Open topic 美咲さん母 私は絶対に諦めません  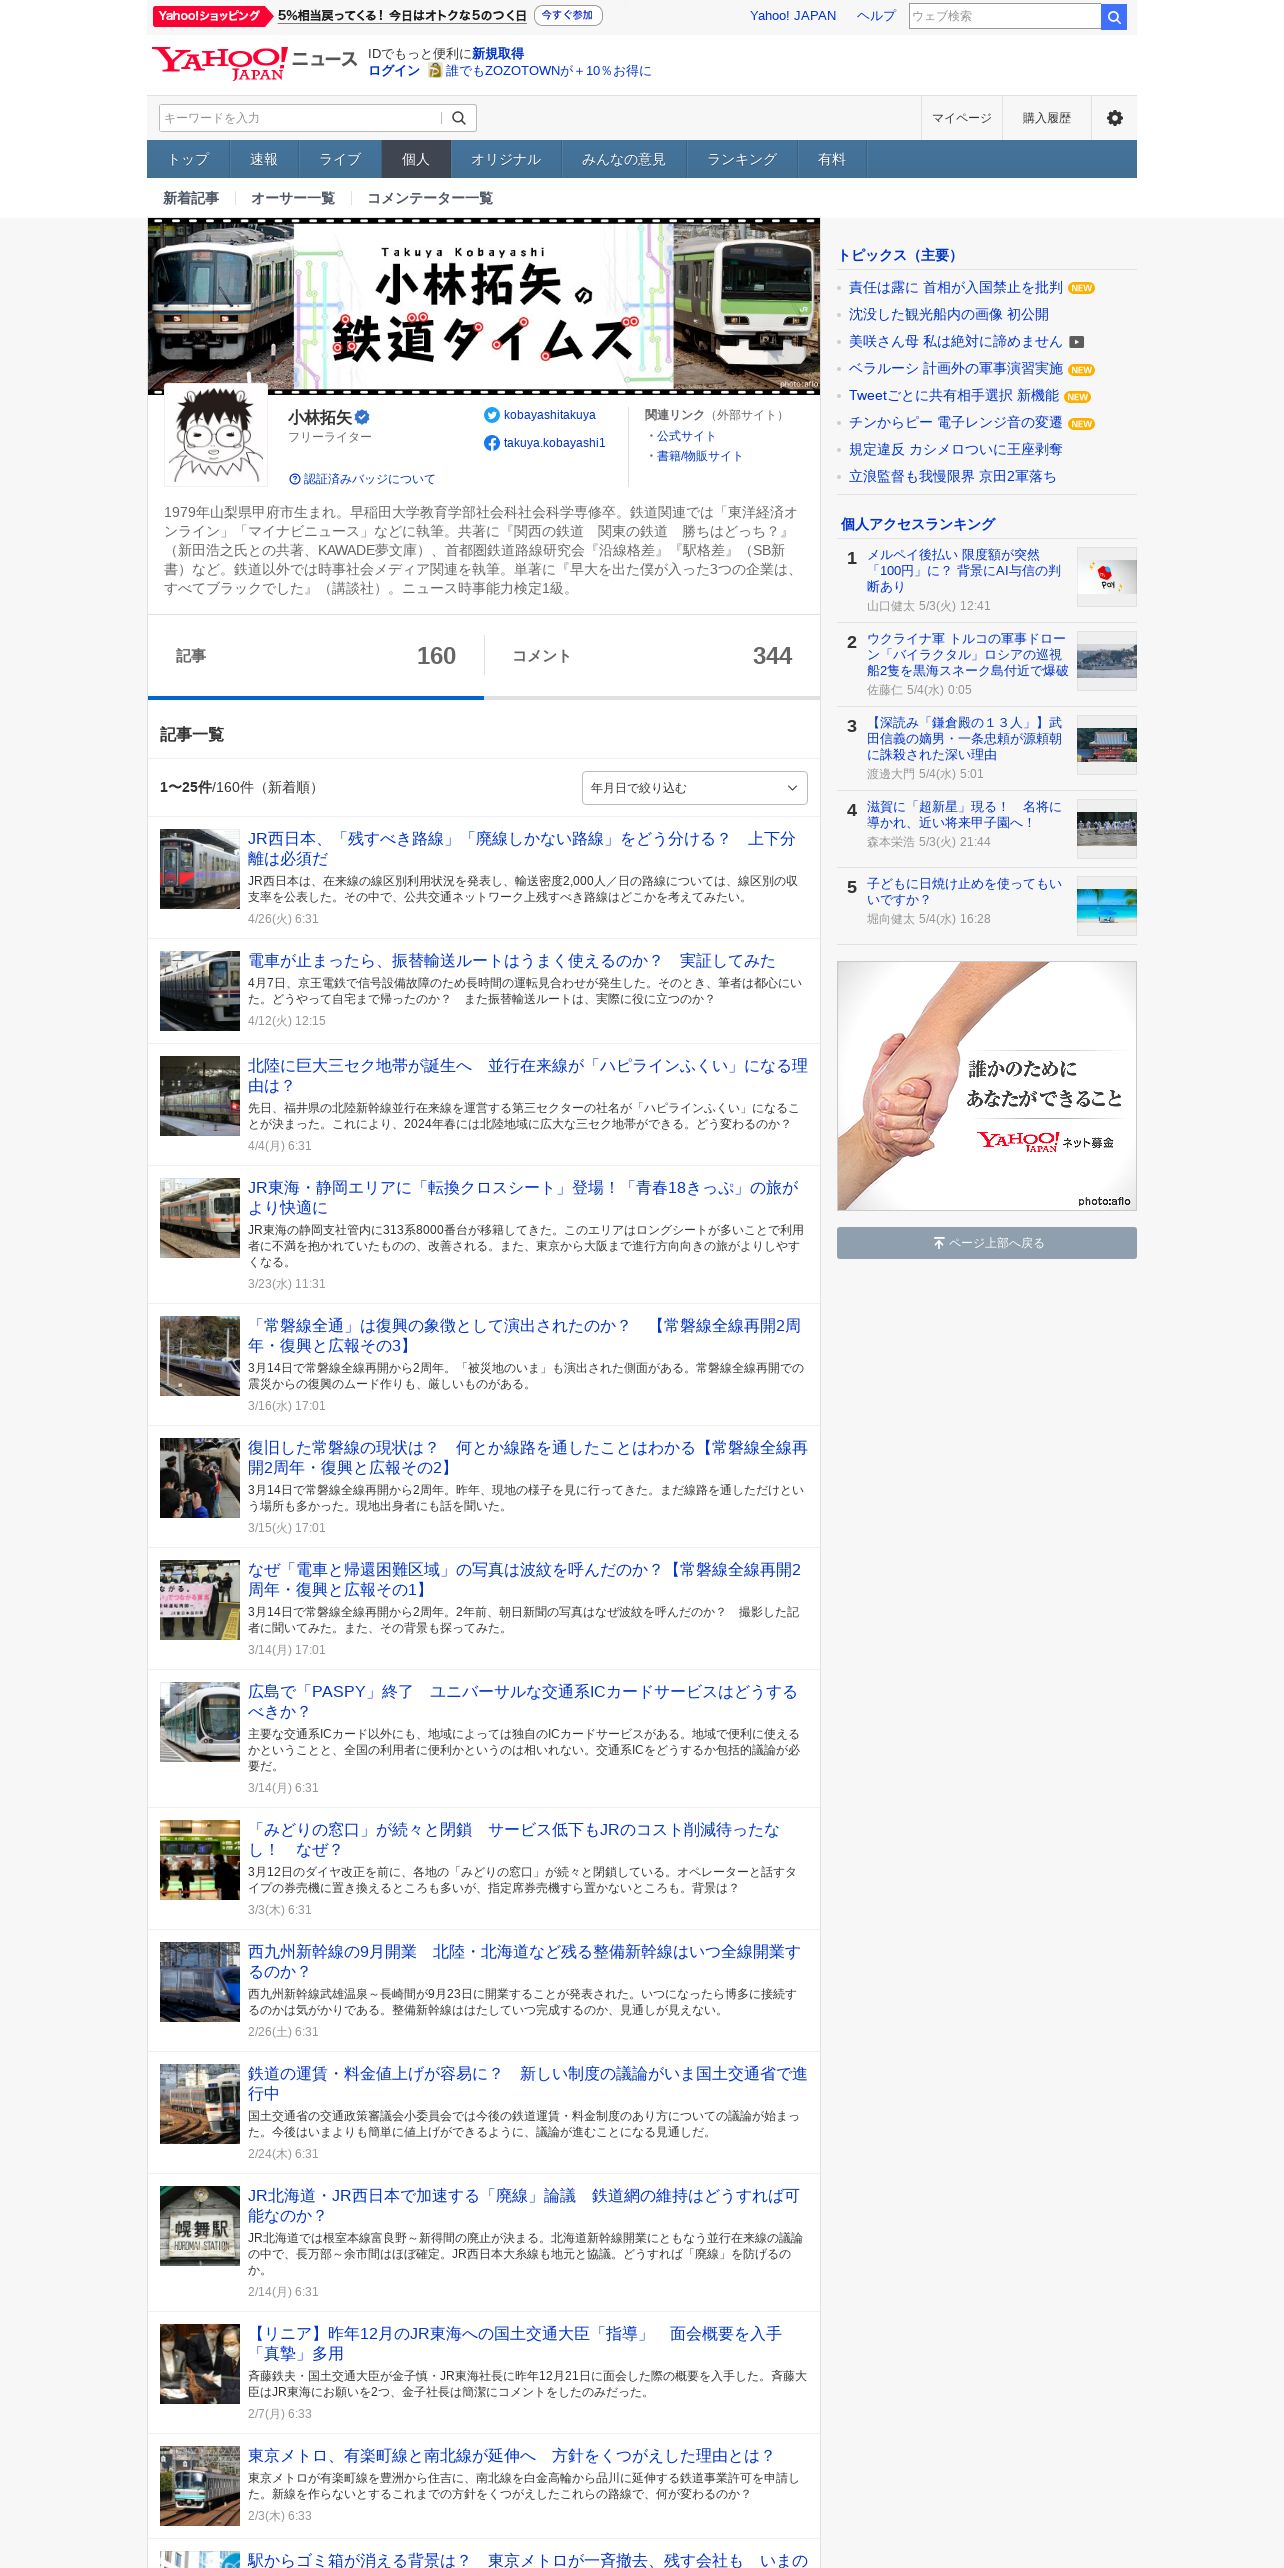point(955,342)
